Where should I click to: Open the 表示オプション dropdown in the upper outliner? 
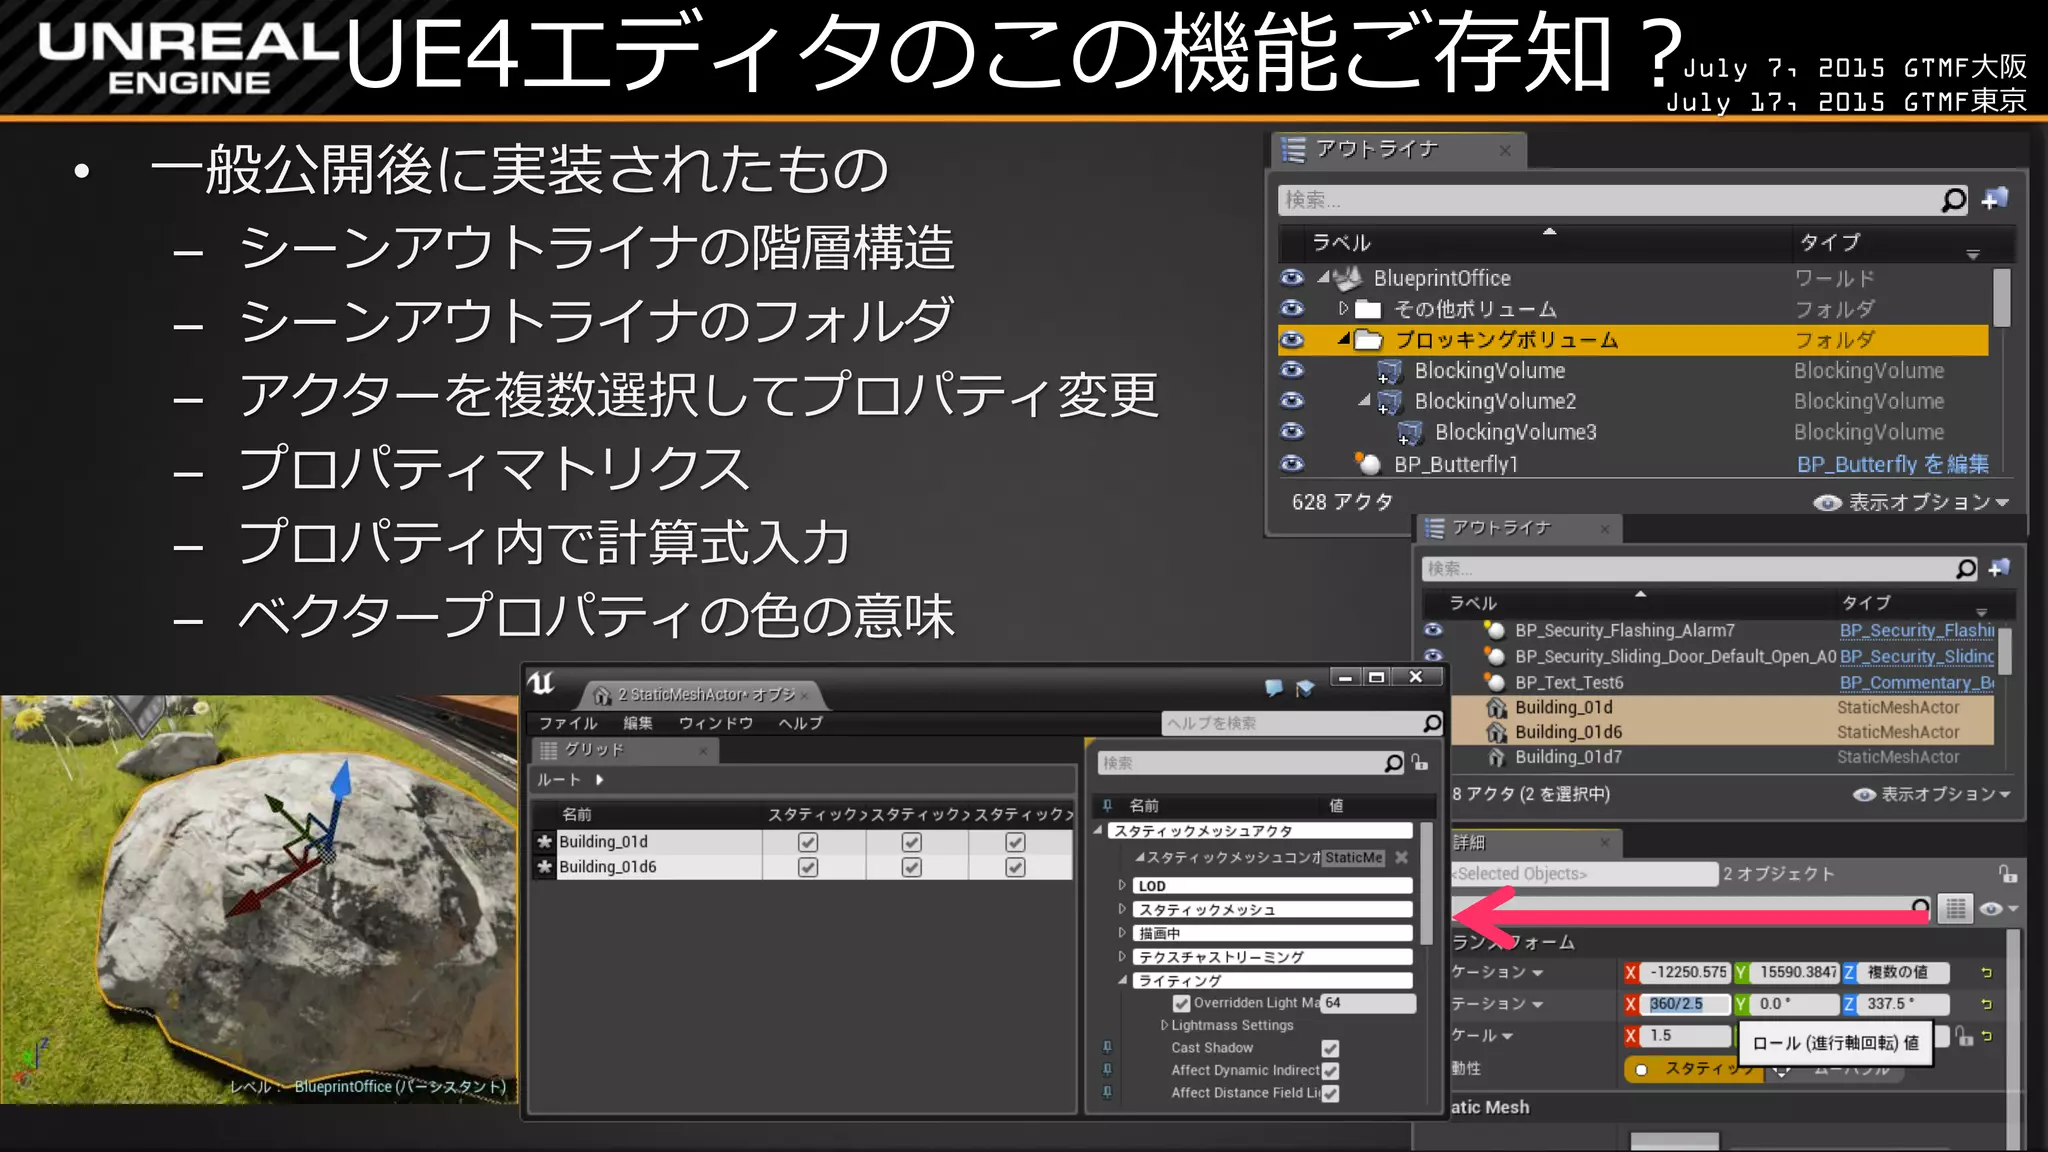1910,502
